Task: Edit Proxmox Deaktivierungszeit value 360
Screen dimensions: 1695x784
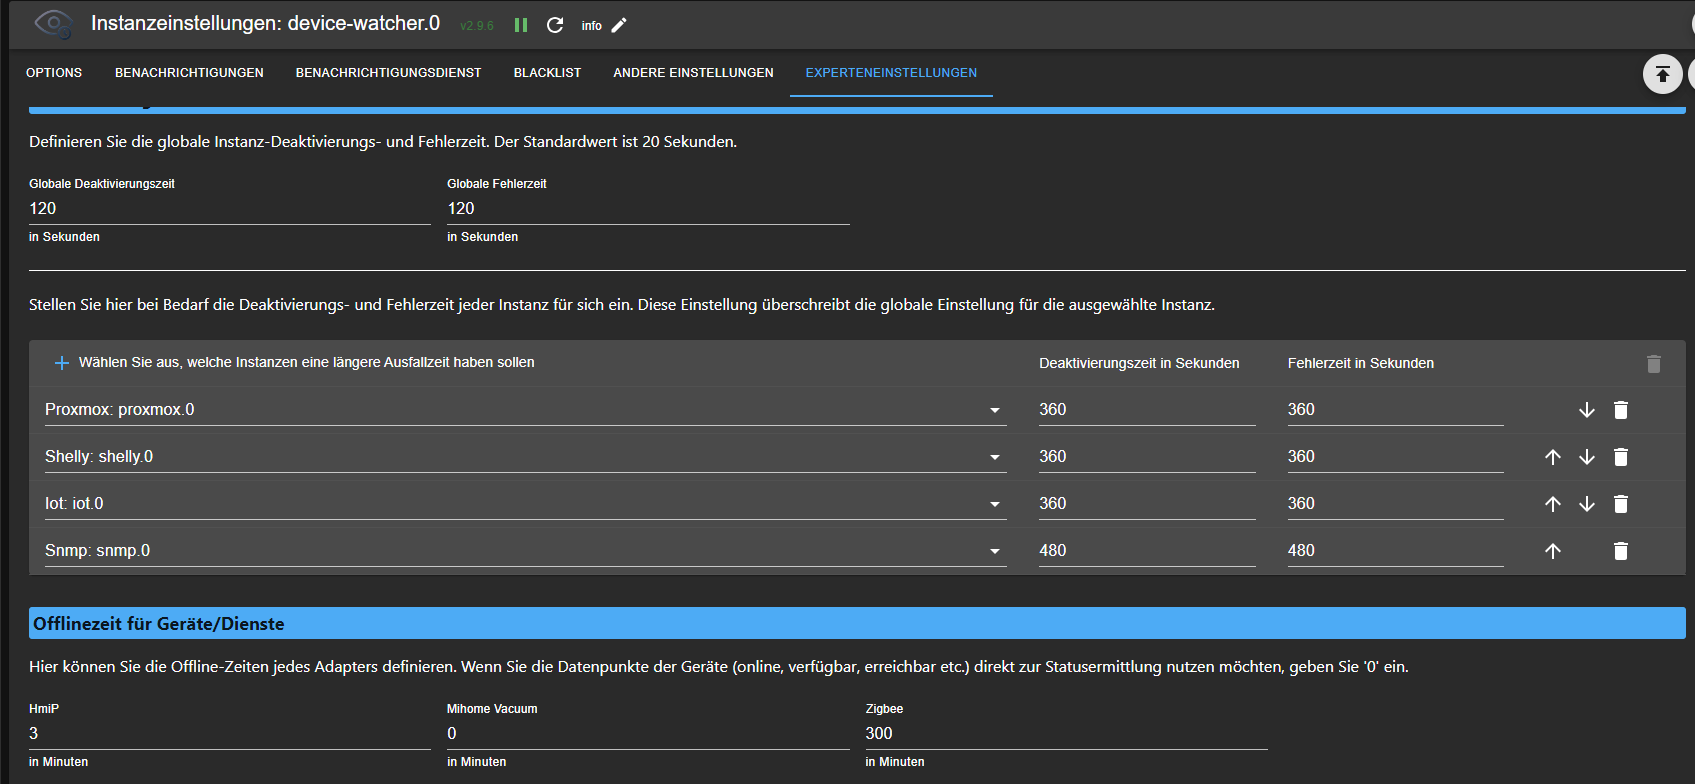Action: (x=1147, y=410)
